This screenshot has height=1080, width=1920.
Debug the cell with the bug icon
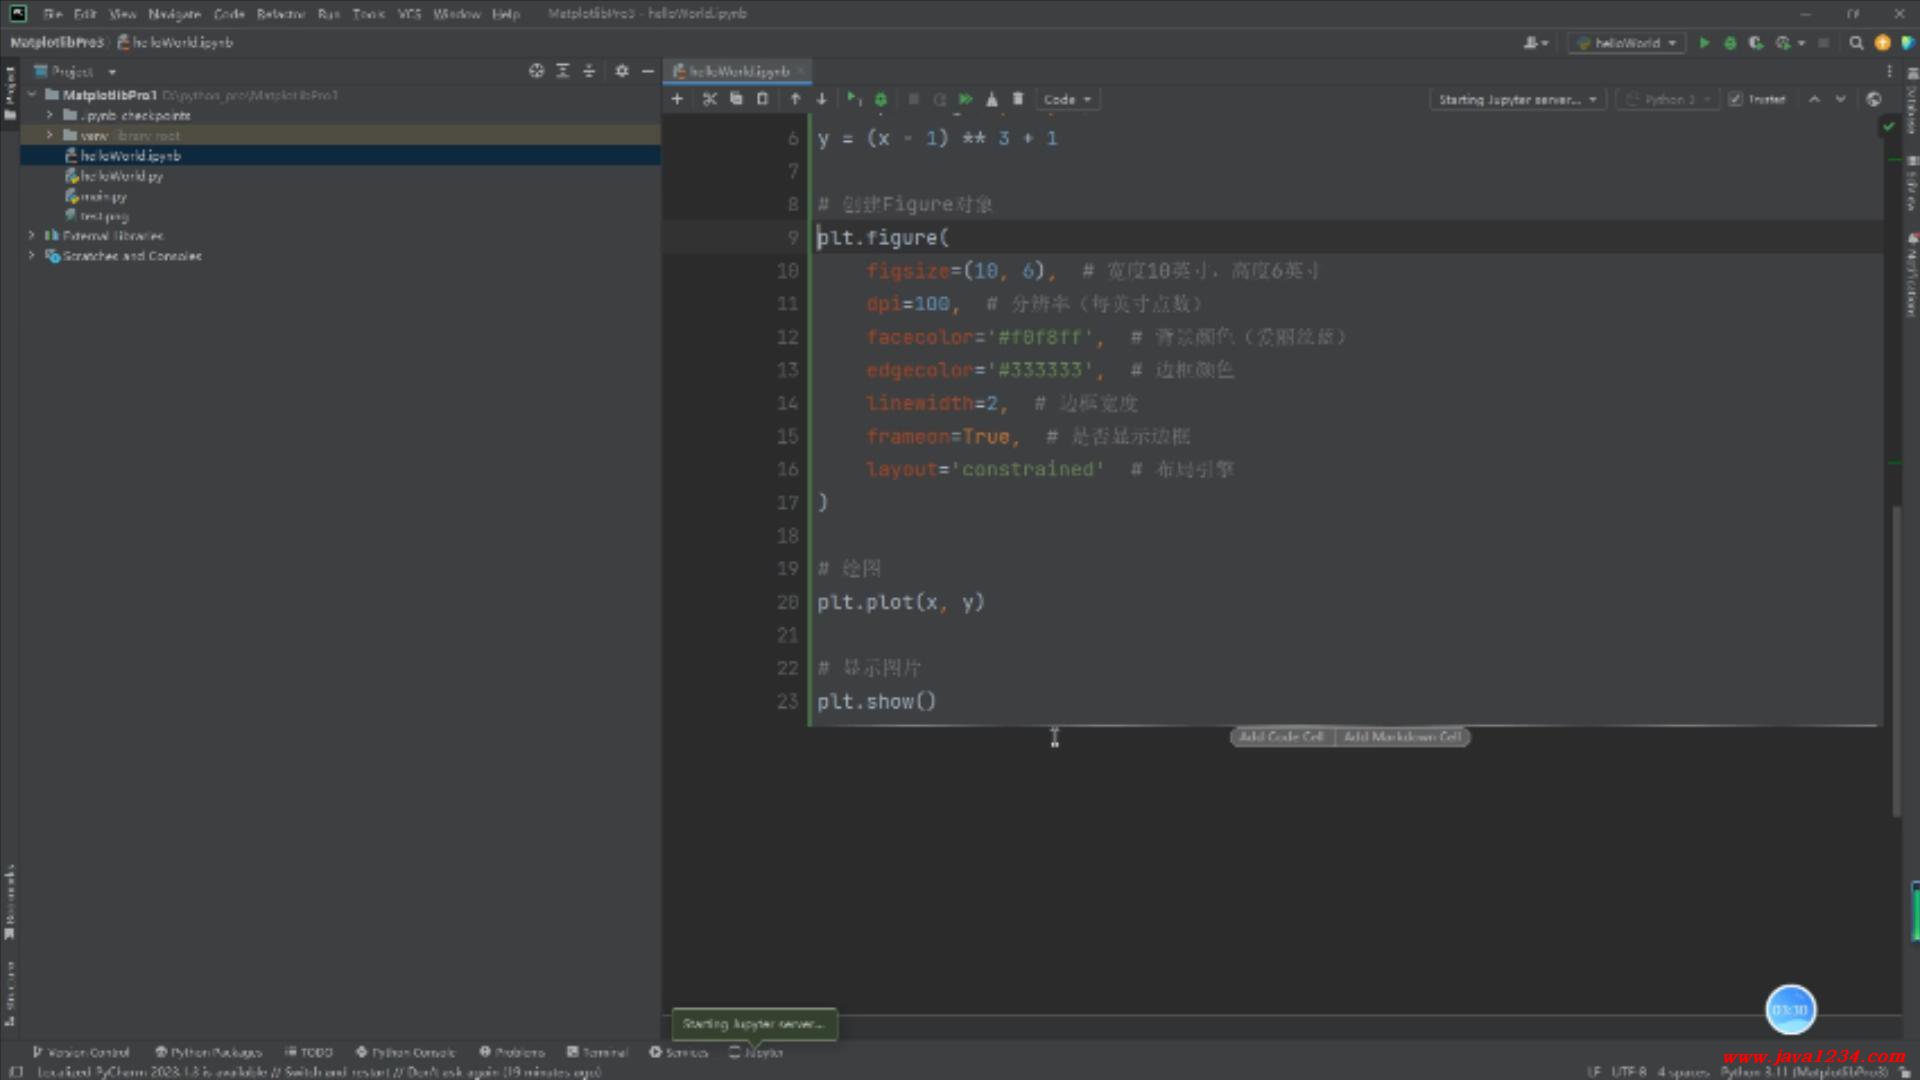(x=881, y=99)
